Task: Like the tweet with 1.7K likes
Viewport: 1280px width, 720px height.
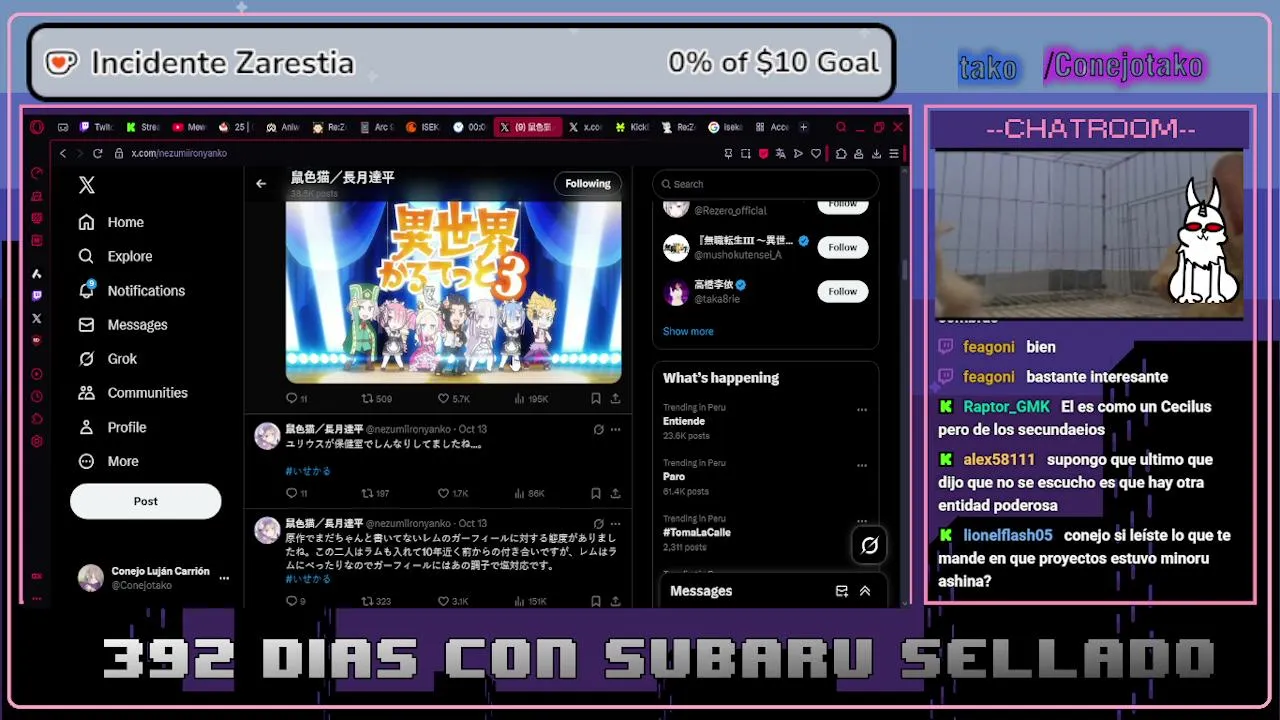Action: click(453, 493)
